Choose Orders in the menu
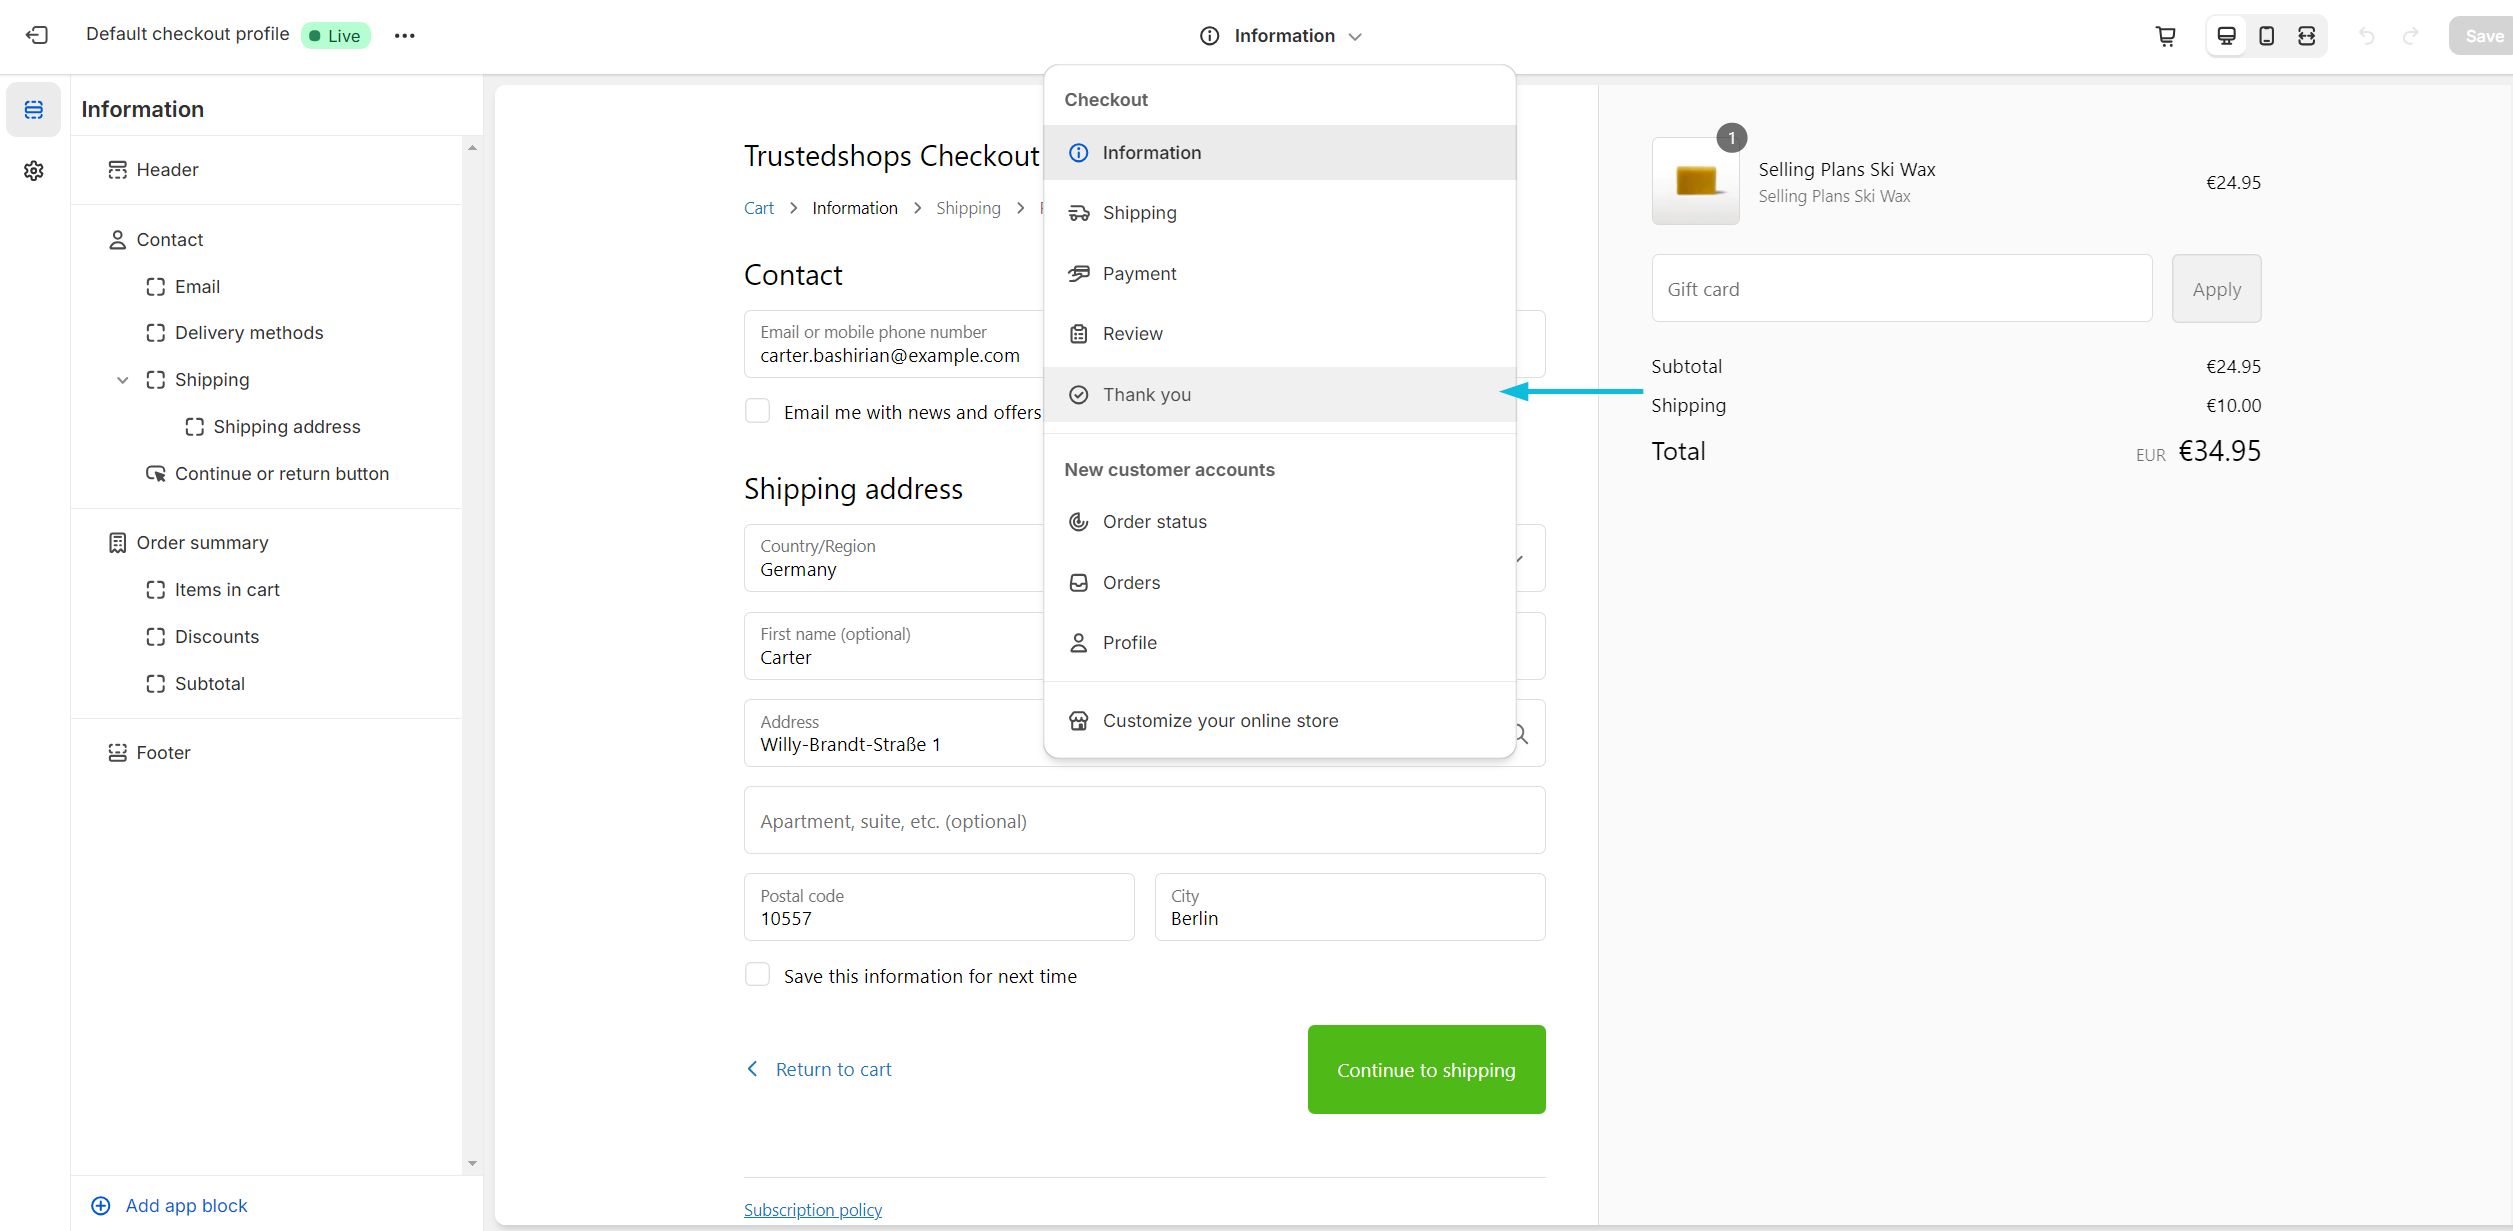 click(x=1280, y=583)
